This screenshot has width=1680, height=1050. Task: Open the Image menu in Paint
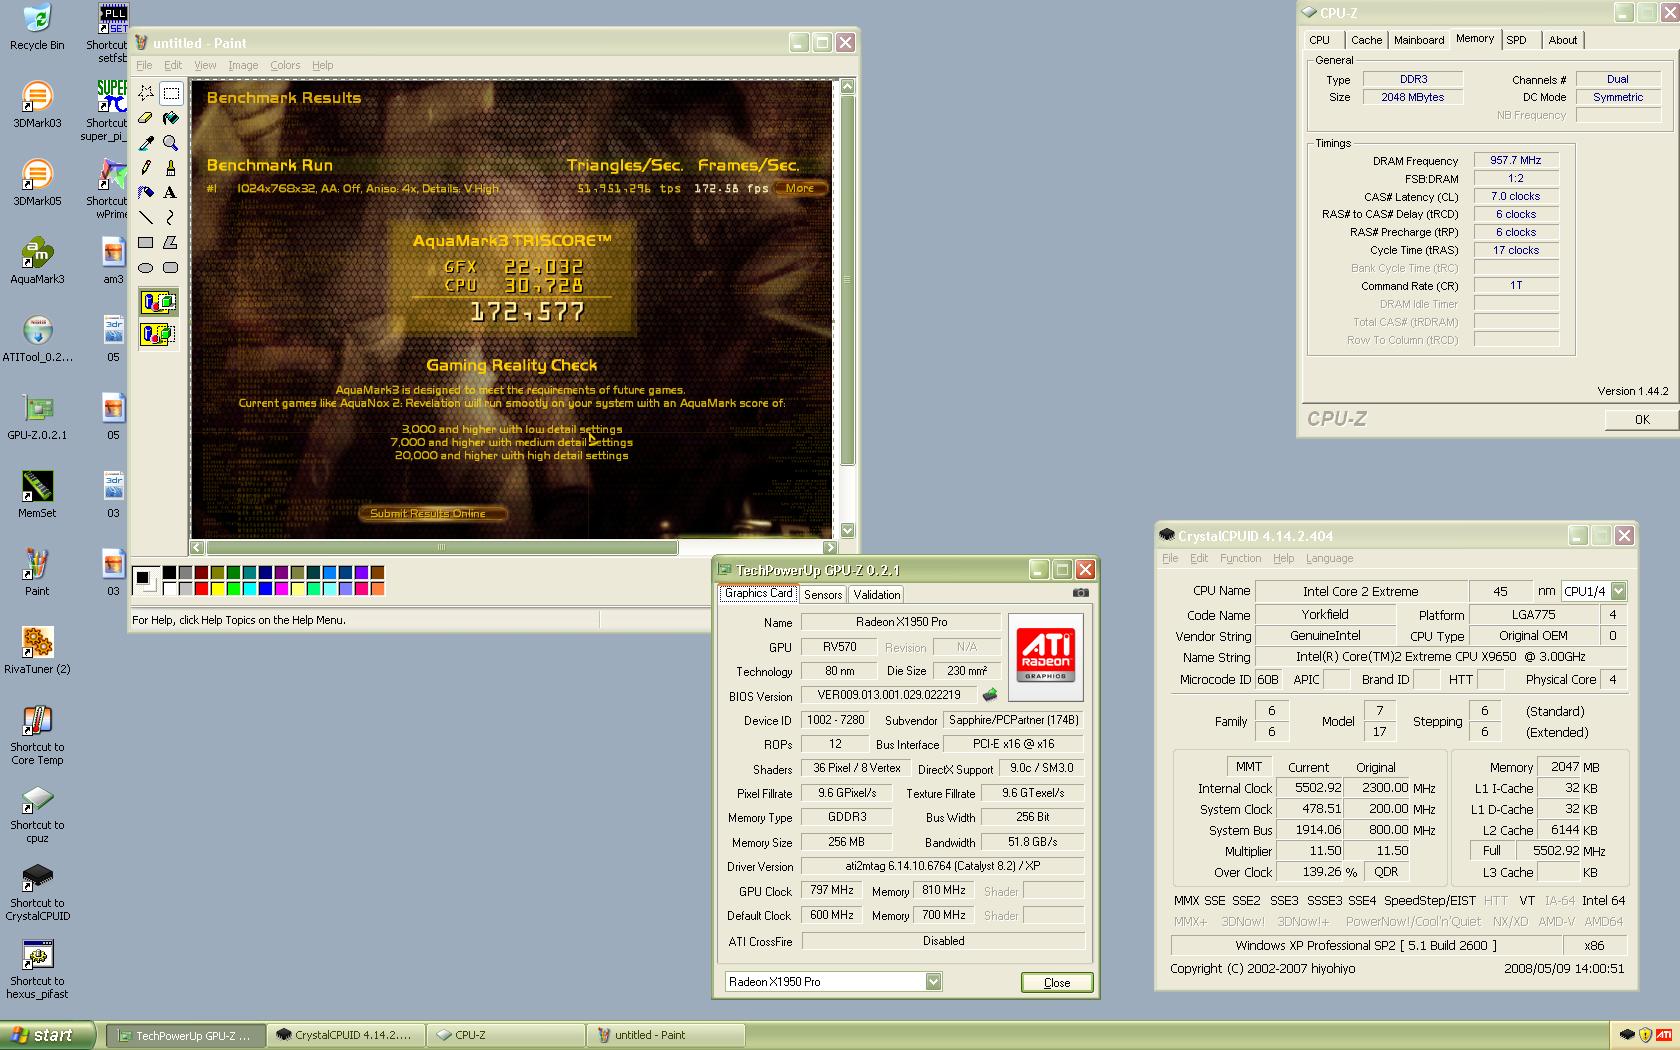click(243, 65)
